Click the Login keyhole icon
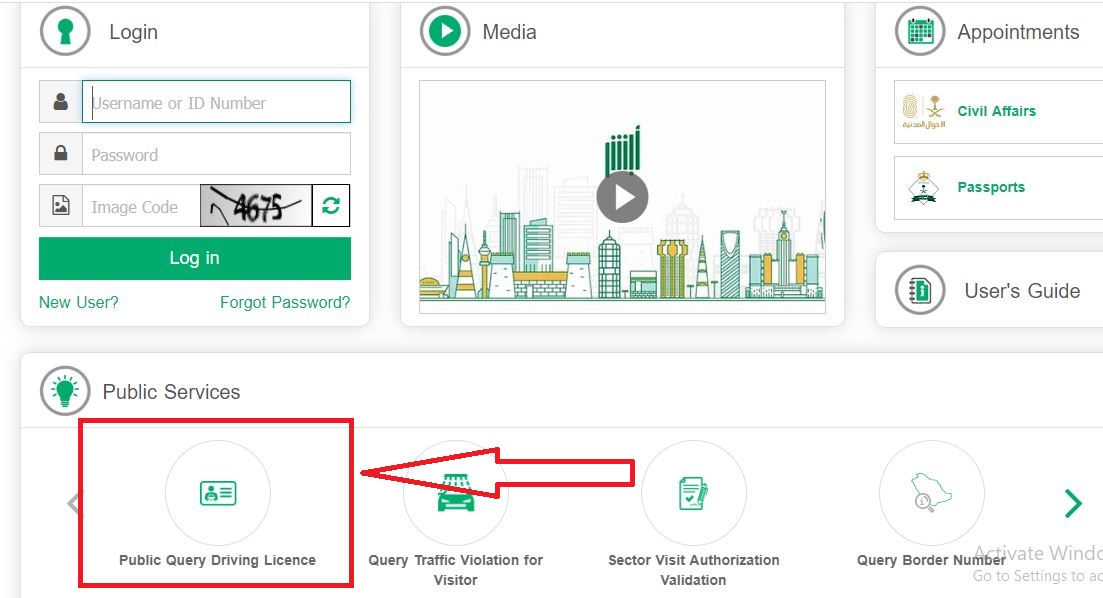Image resolution: width=1103 pixels, height=598 pixels. [64, 31]
